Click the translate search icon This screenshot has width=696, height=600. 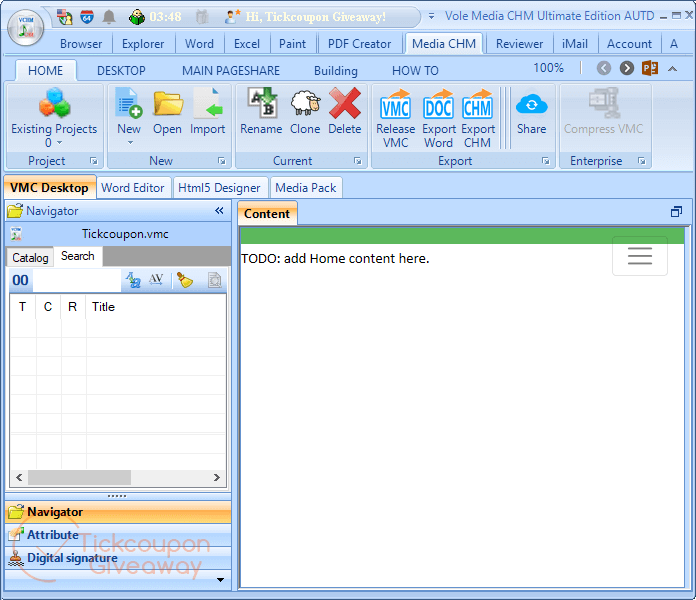[x=133, y=280]
